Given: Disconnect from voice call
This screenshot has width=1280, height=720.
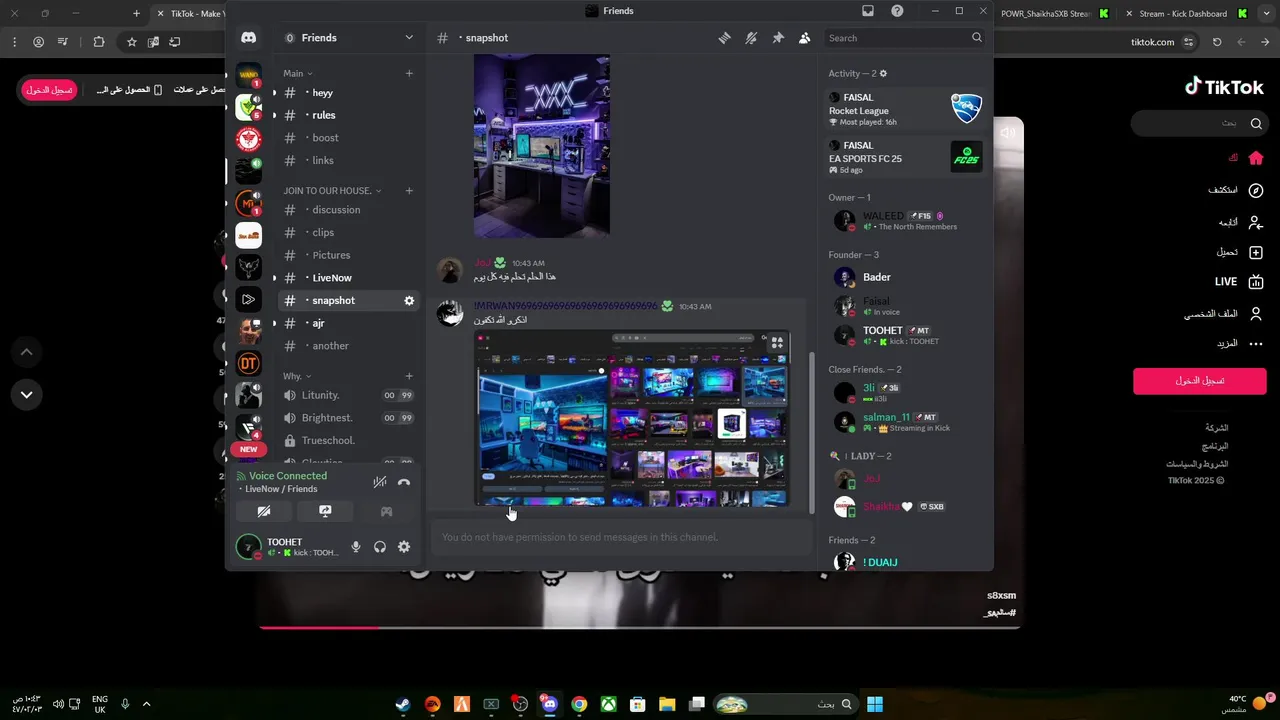Looking at the screenshot, I should [404, 482].
